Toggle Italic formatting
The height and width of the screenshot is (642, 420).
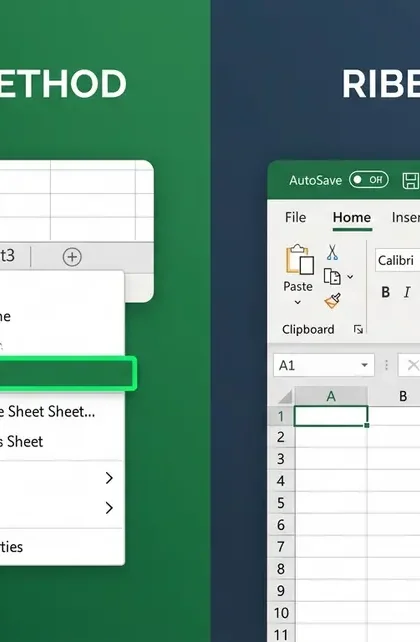[x=406, y=292]
